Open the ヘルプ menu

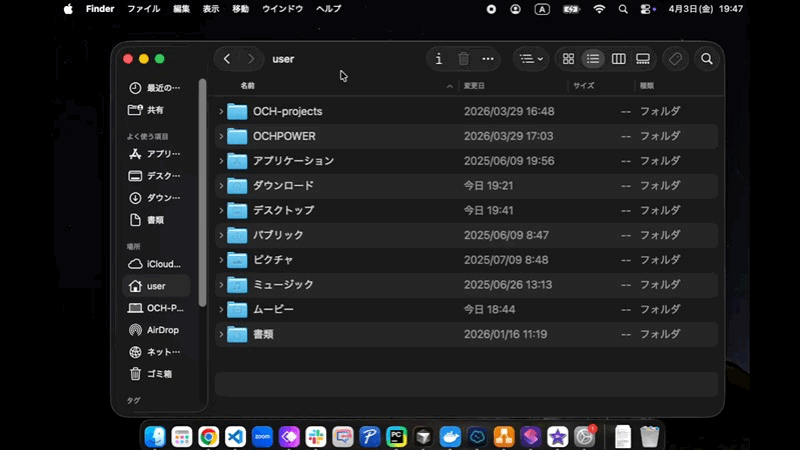pos(329,9)
